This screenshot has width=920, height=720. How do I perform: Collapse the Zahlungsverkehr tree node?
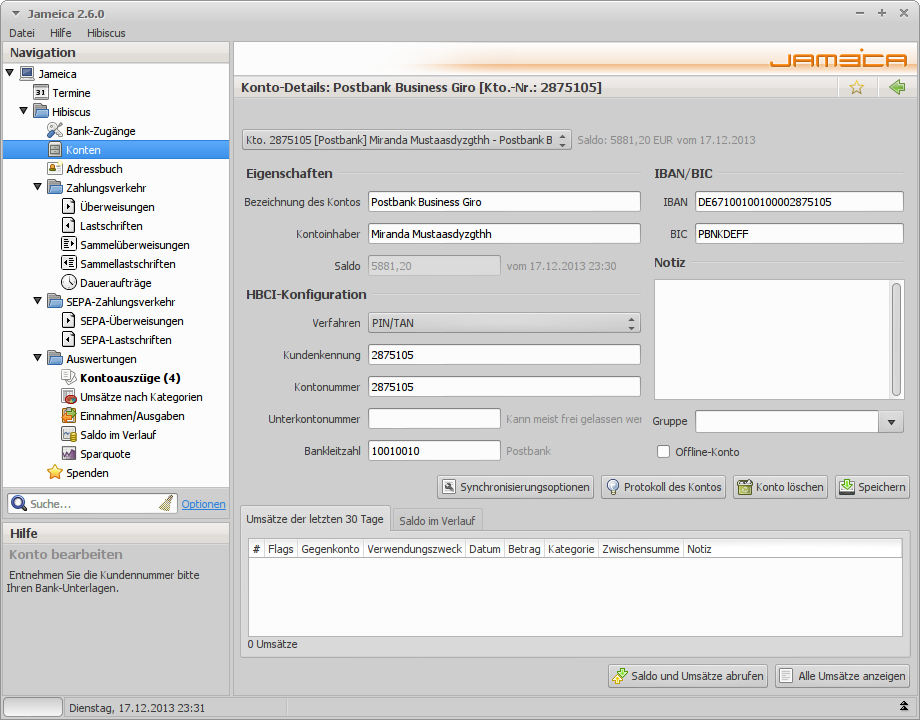[38, 187]
